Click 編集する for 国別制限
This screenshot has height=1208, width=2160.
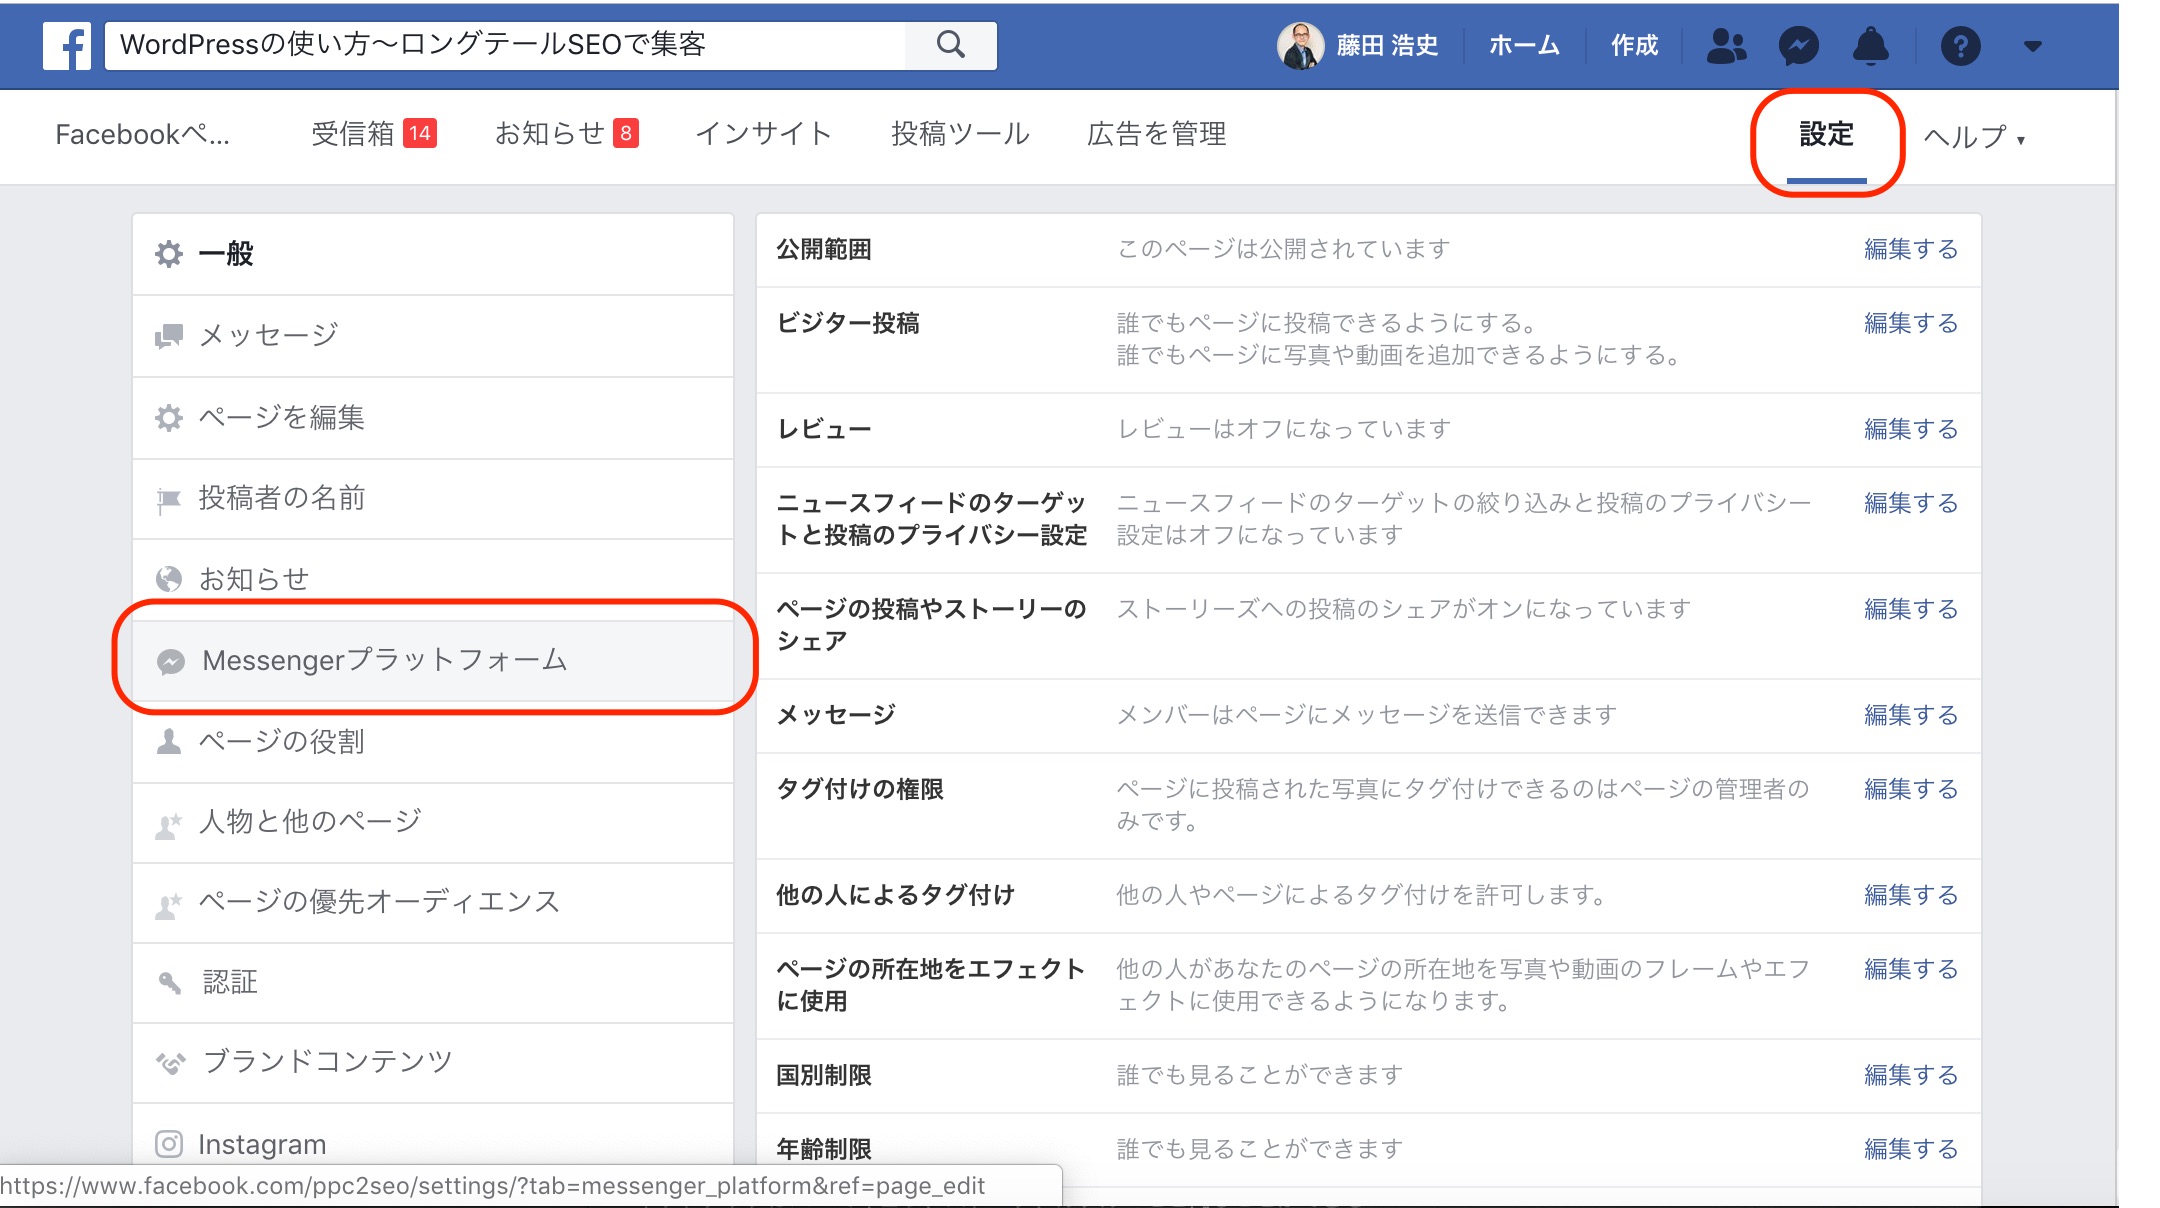pyautogui.click(x=1911, y=1075)
